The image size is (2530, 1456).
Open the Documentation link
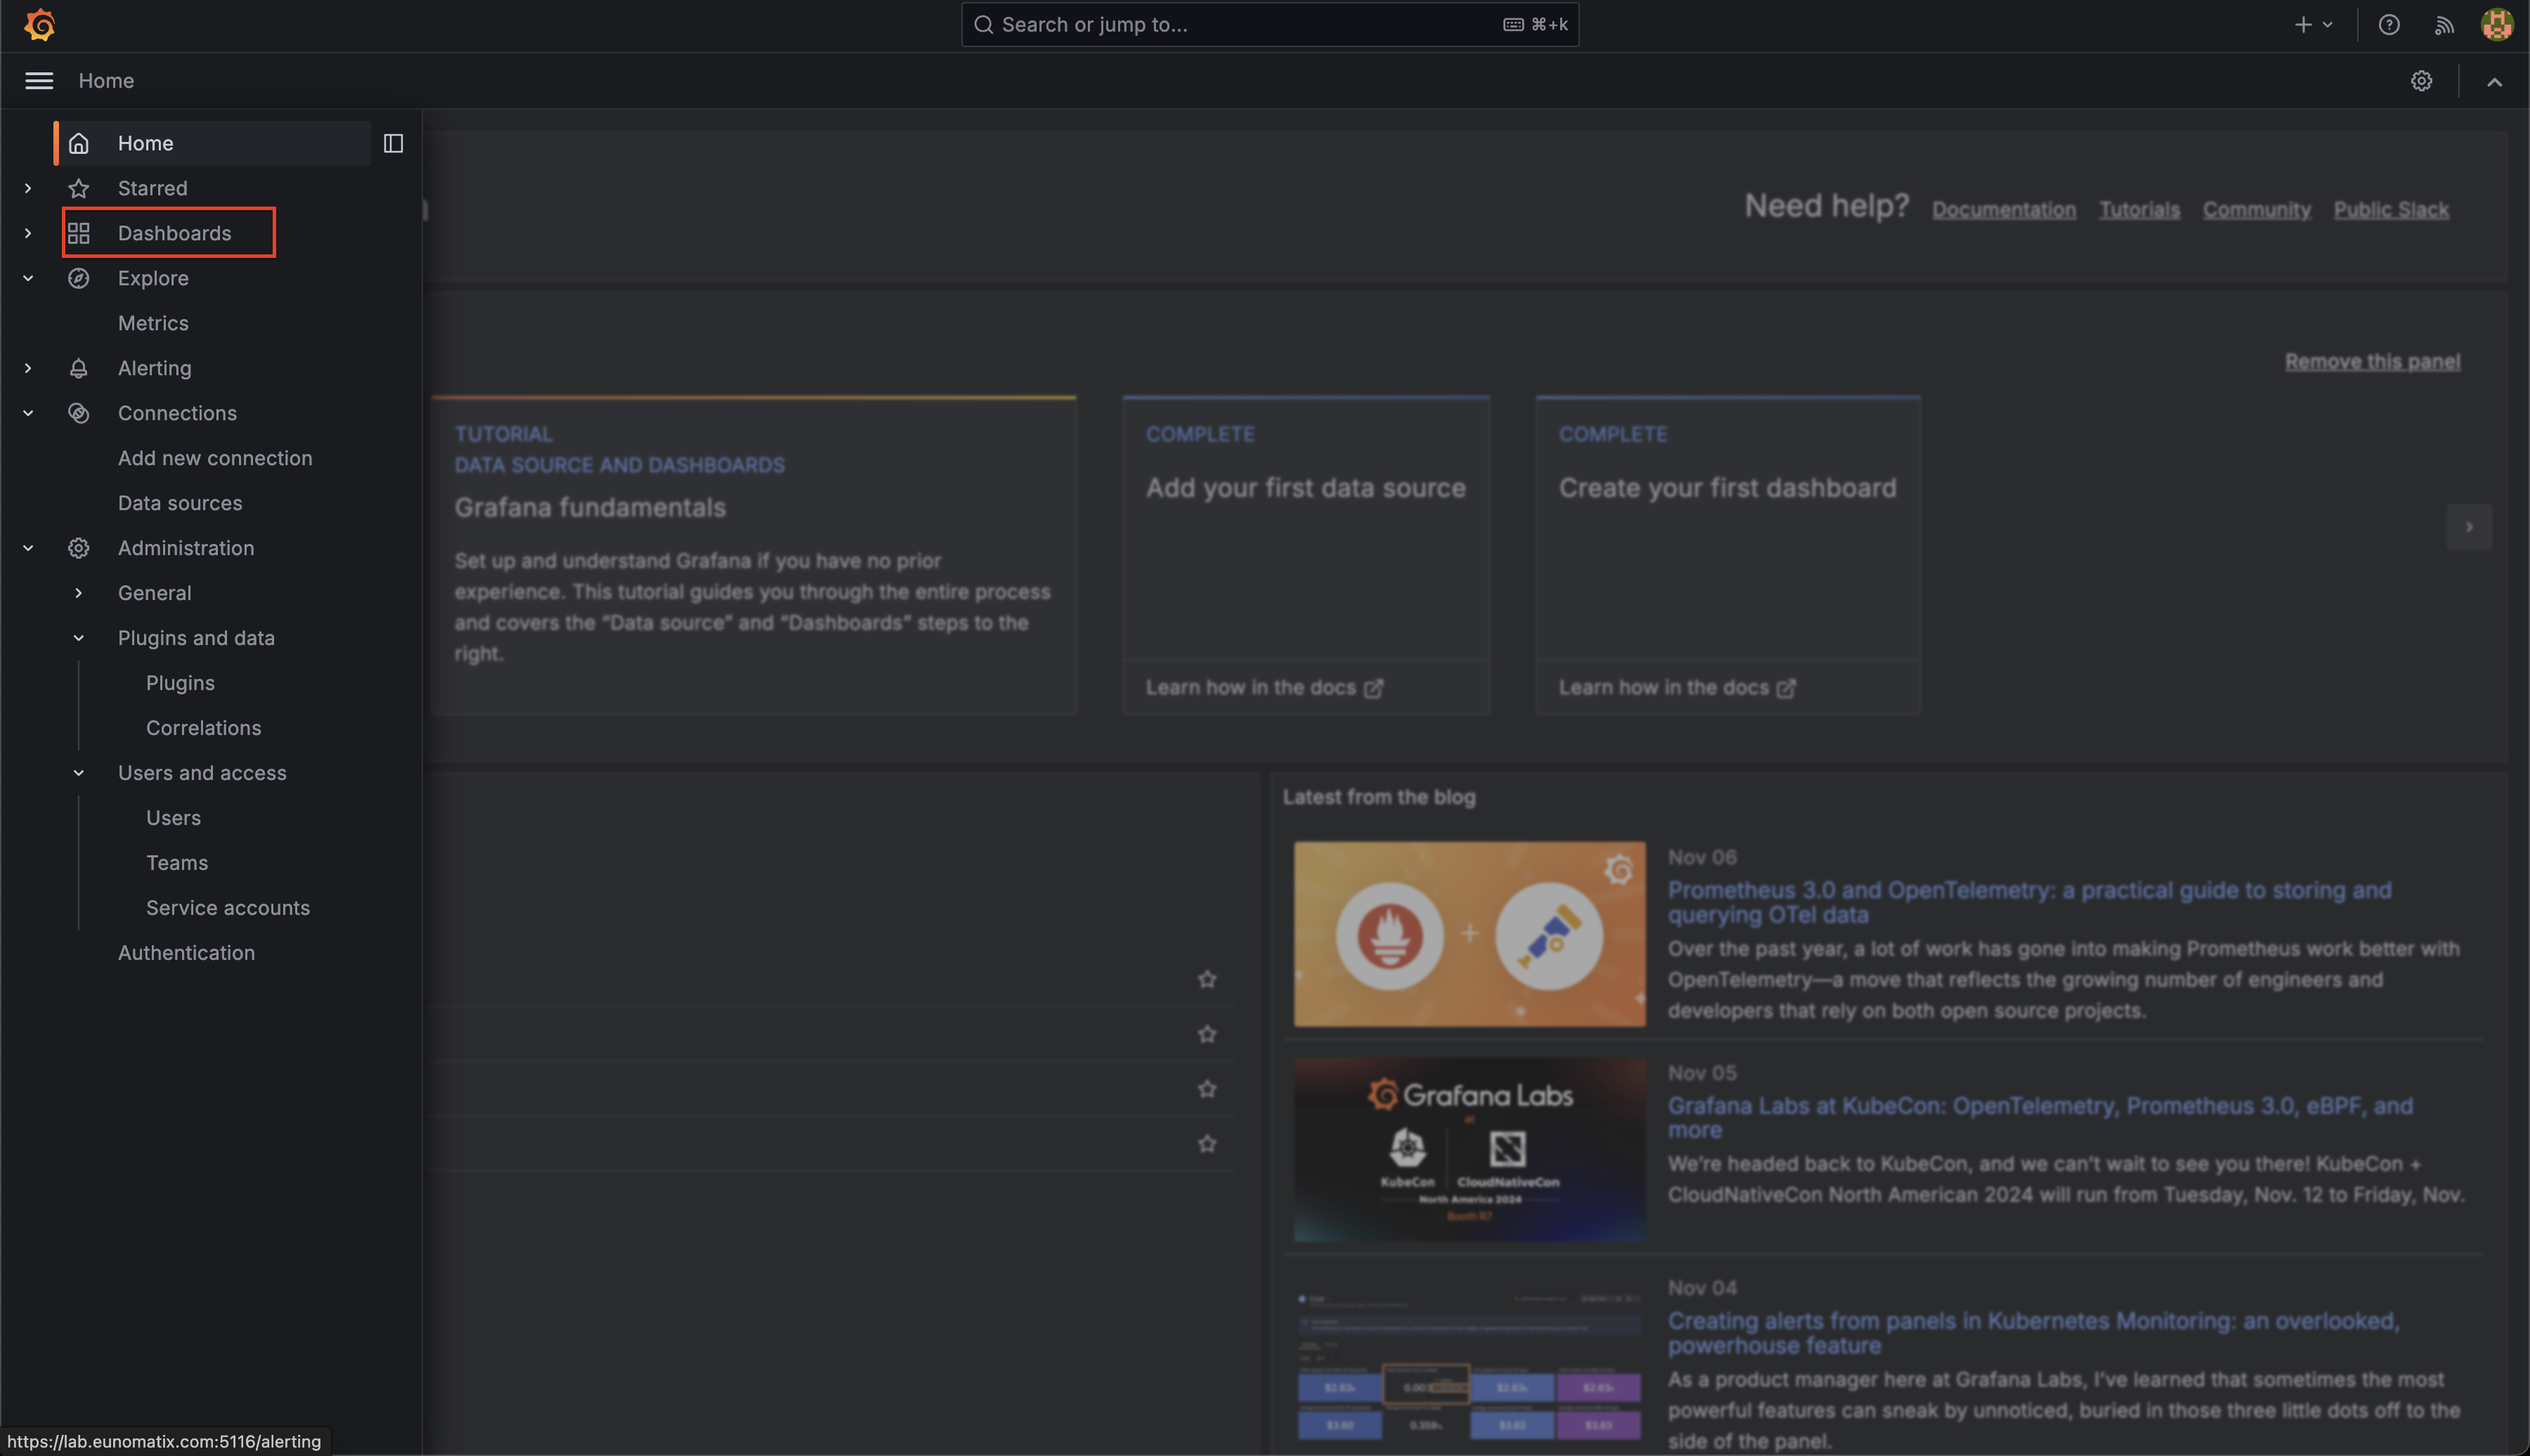(x=2003, y=209)
